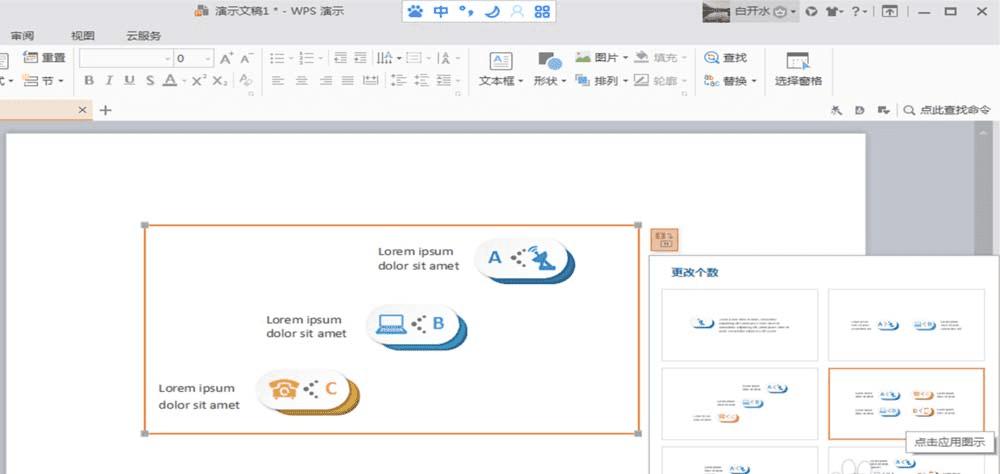Expand the picture (图片) dropdown
This screenshot has width=1000, height=474.
click(625, 58)
